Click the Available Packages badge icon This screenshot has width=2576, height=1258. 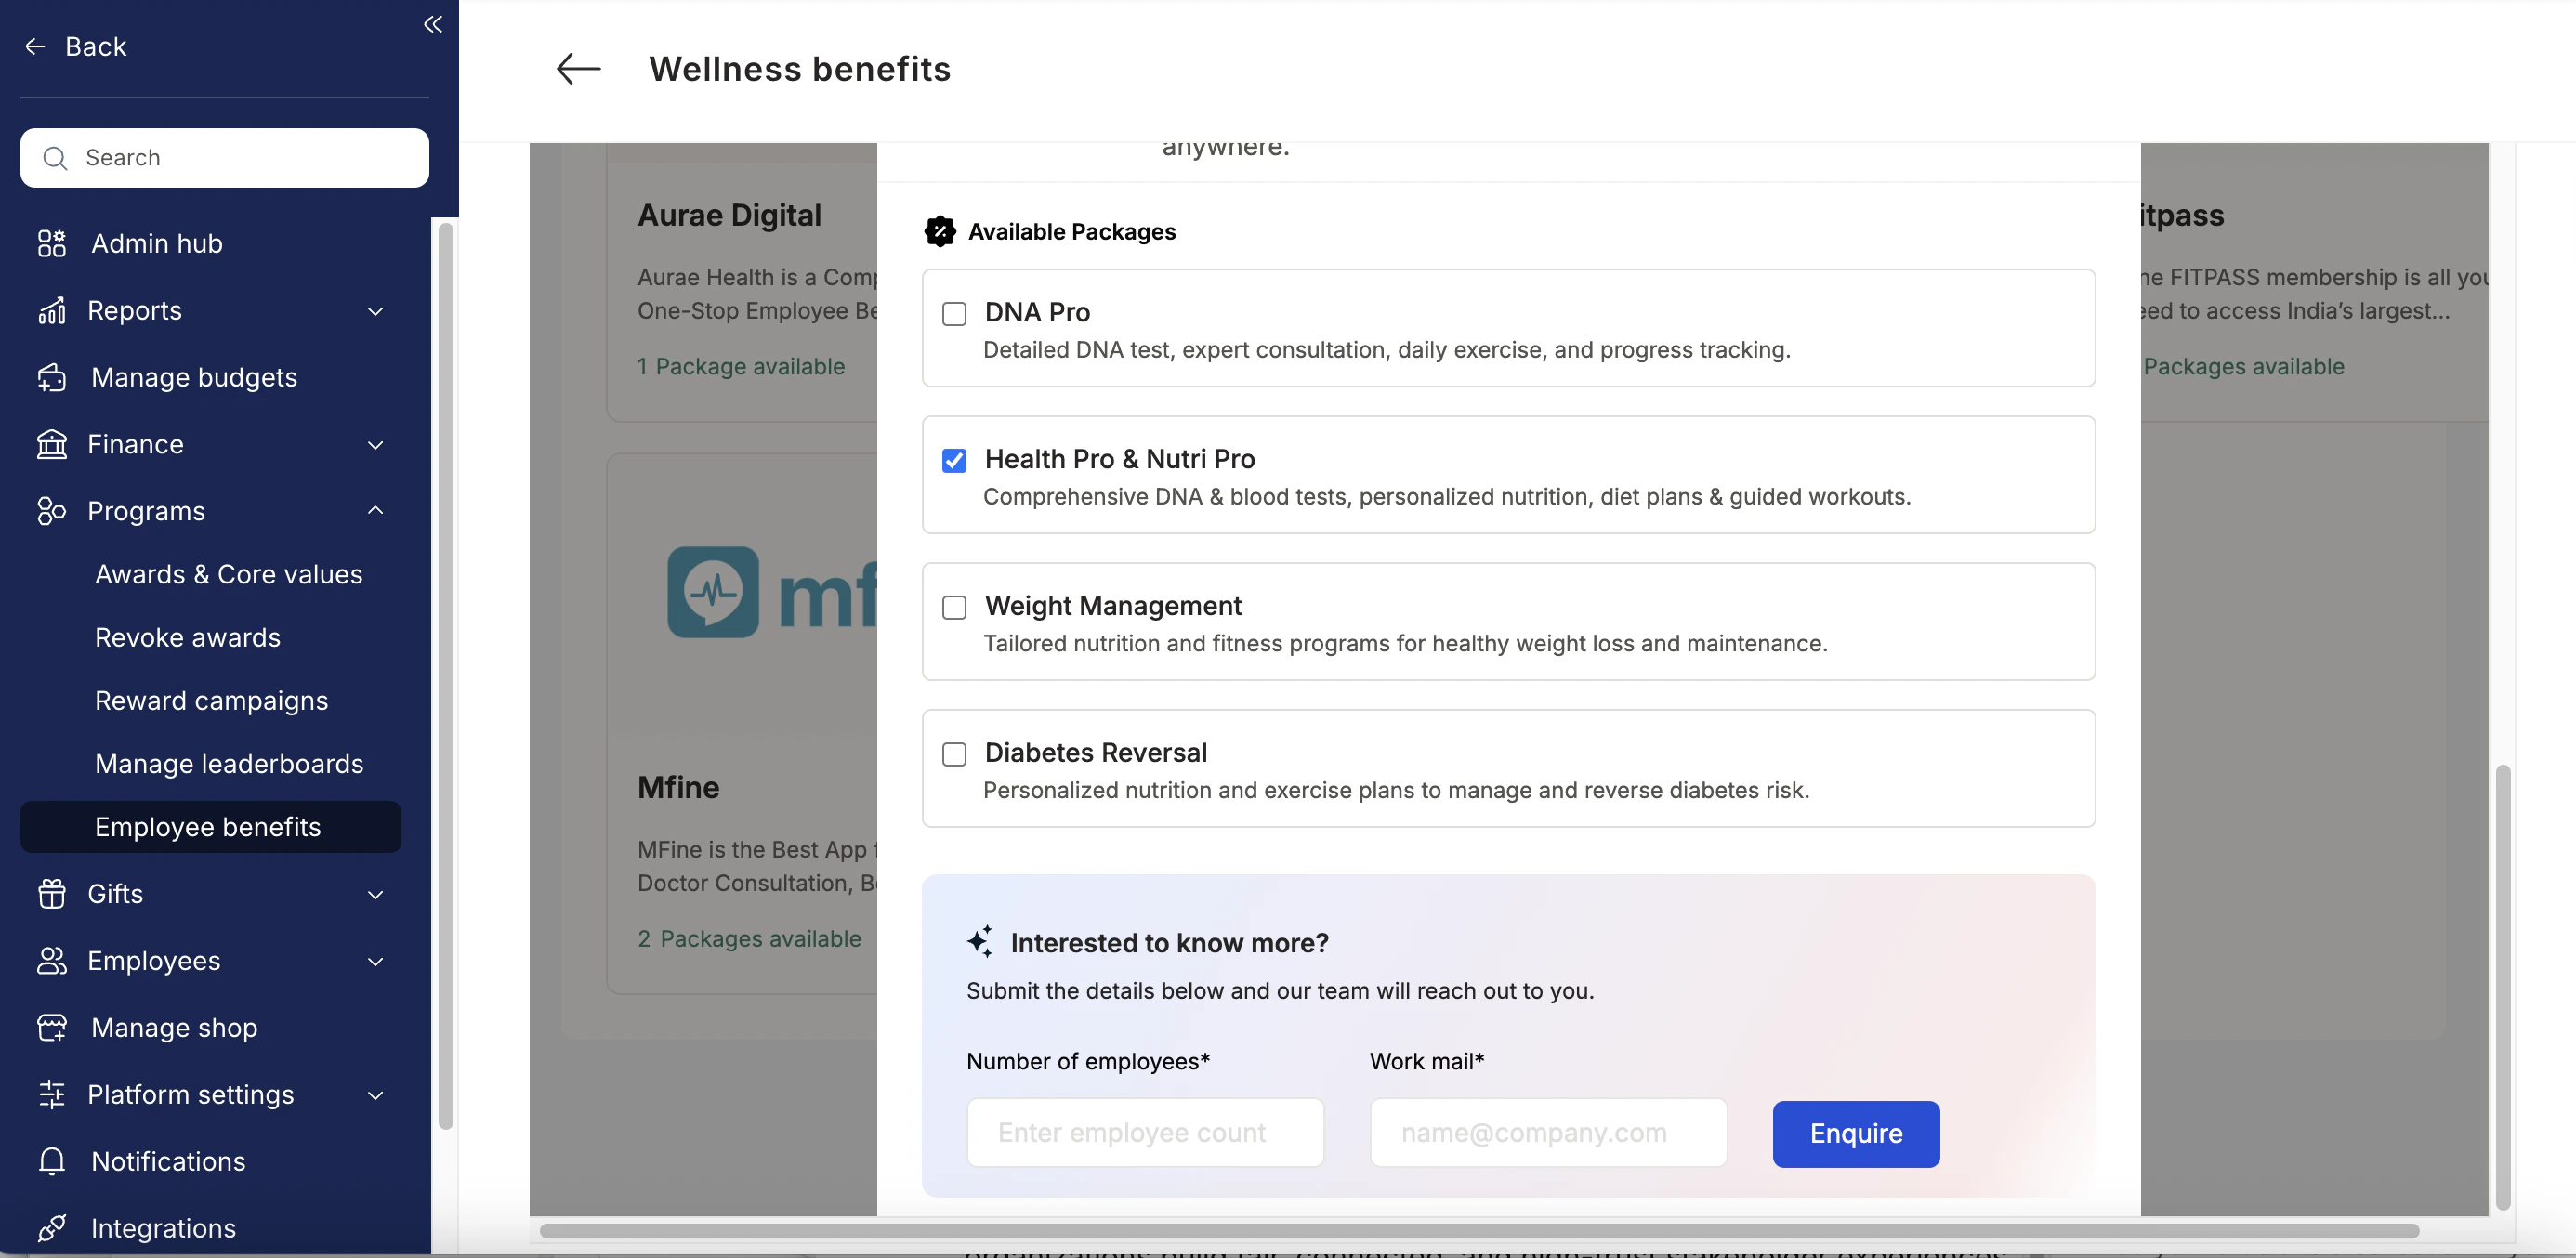click(940, 231)
